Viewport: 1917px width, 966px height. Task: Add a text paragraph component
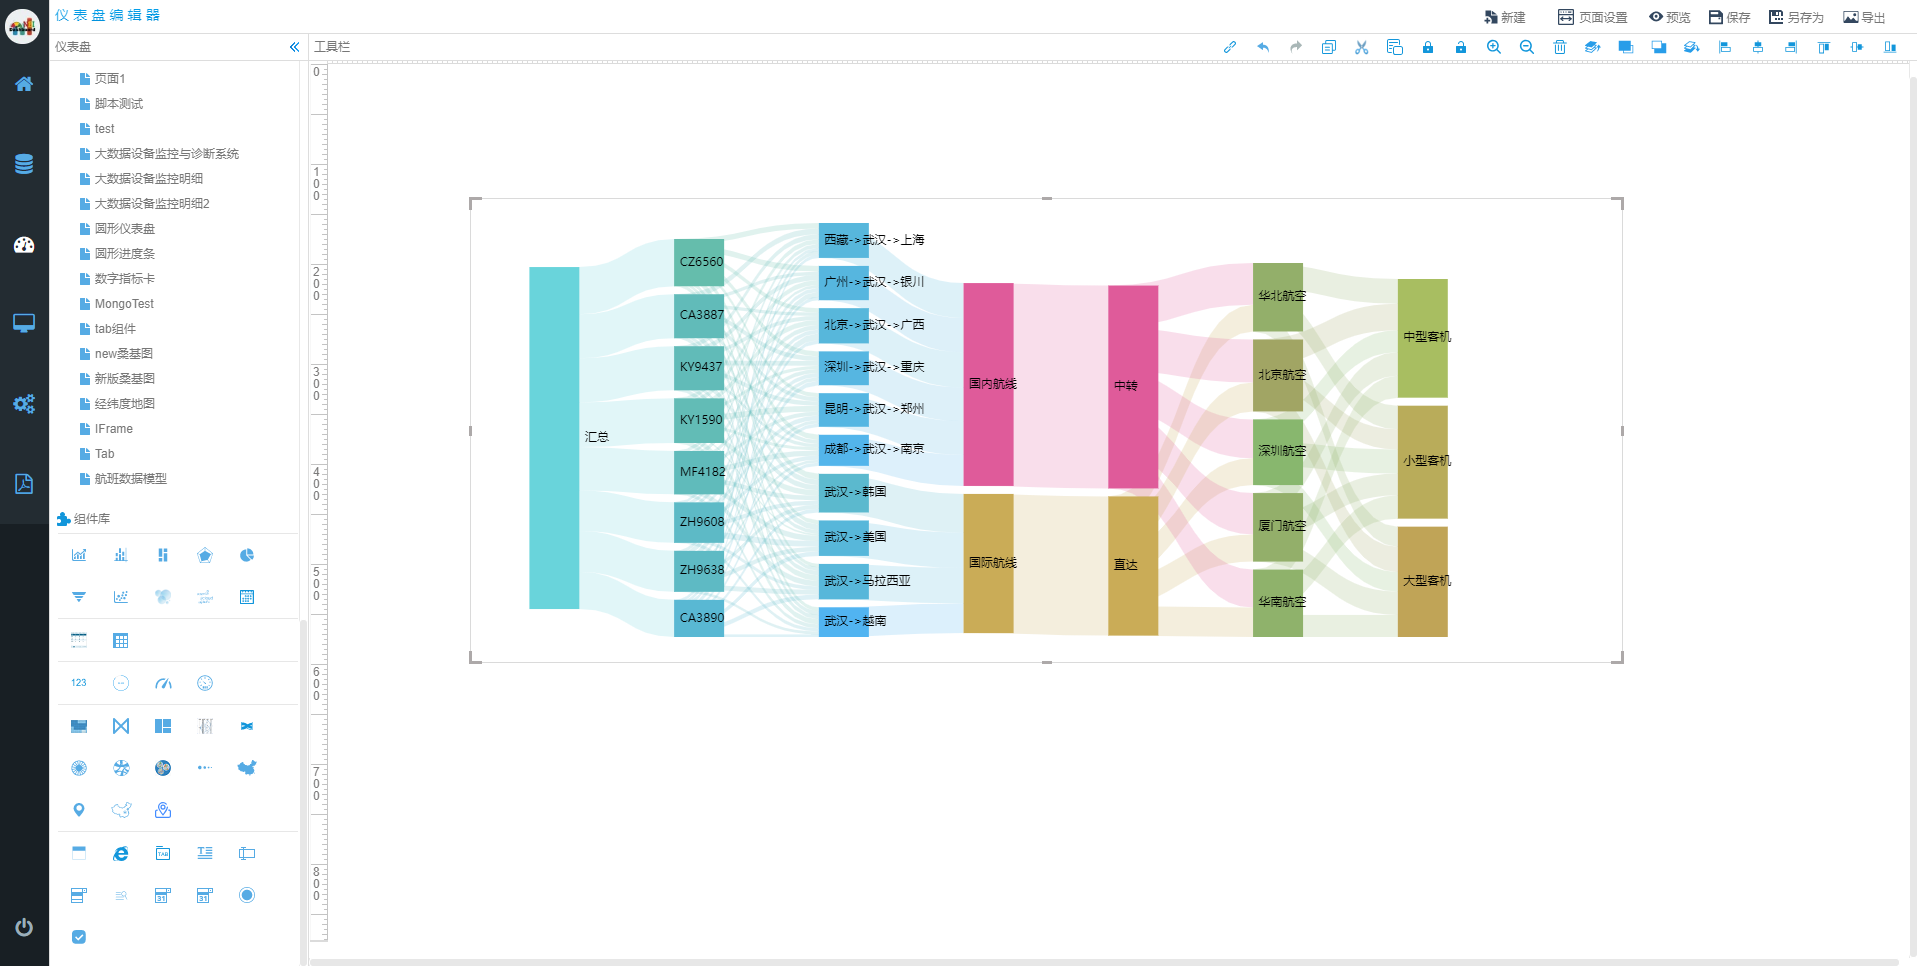click(205, 853)
